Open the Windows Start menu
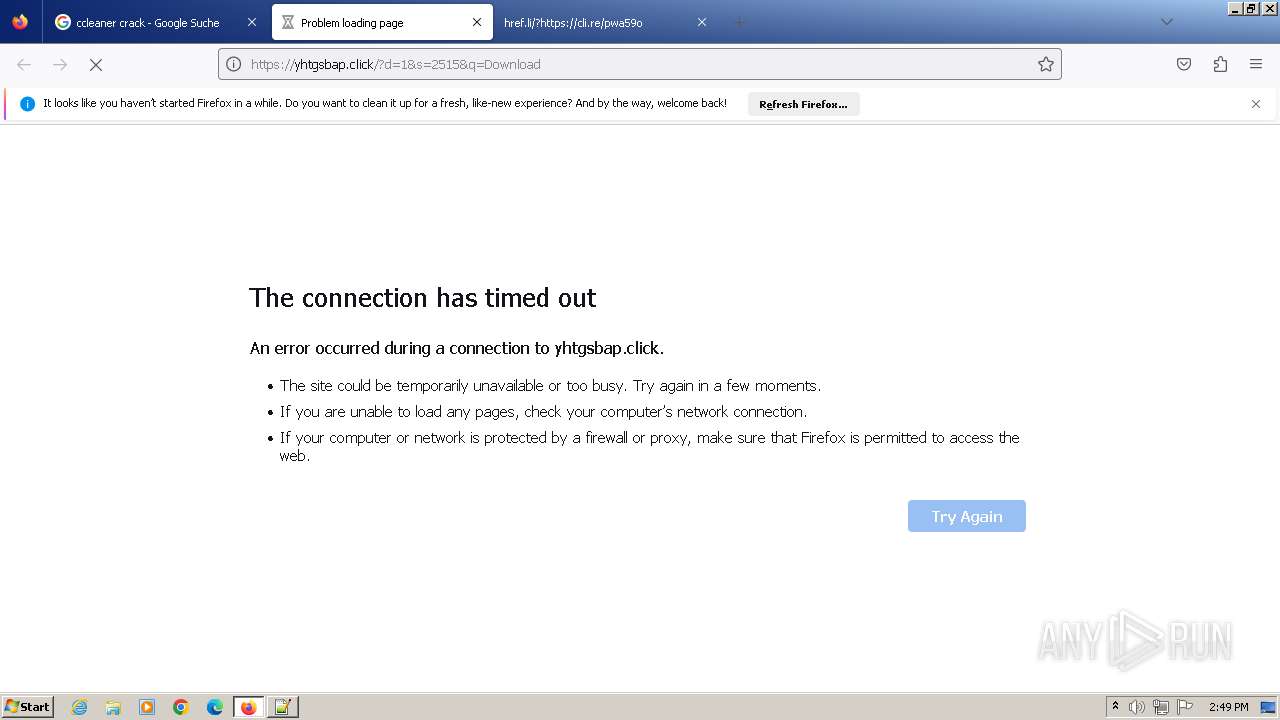 pos(28,707)
